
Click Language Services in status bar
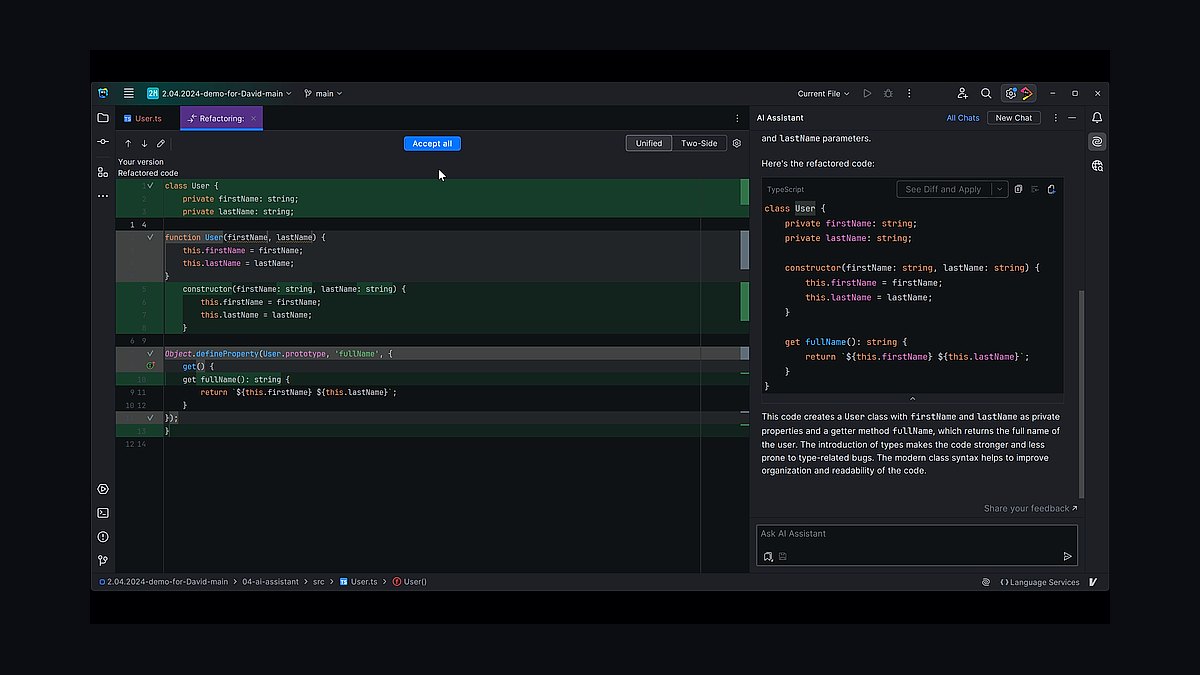[x=1040, y=582]
